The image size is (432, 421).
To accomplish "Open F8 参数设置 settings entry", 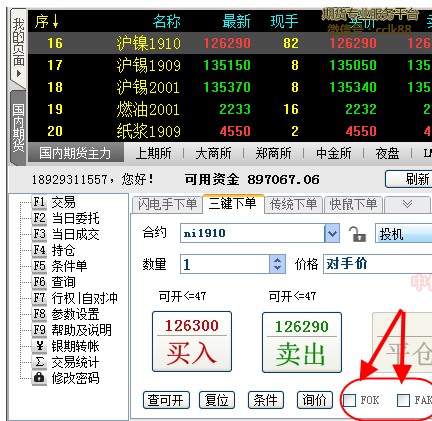I will 66,314.
